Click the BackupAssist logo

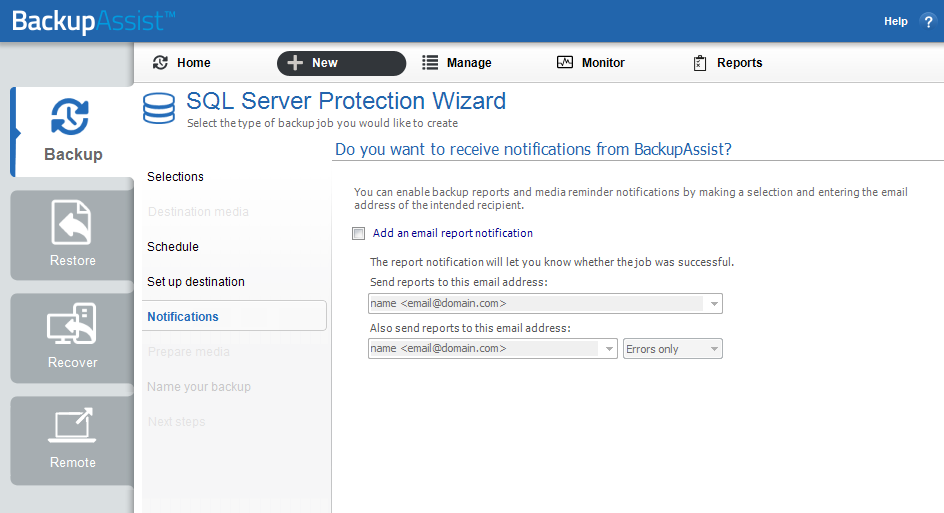tap(93, 21)
